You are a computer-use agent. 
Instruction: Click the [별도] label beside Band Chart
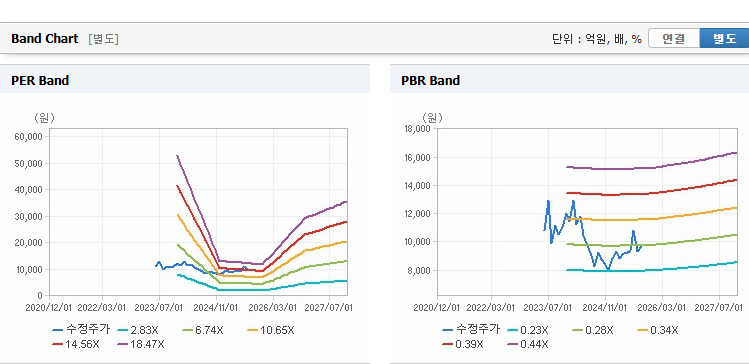point(103,39)
